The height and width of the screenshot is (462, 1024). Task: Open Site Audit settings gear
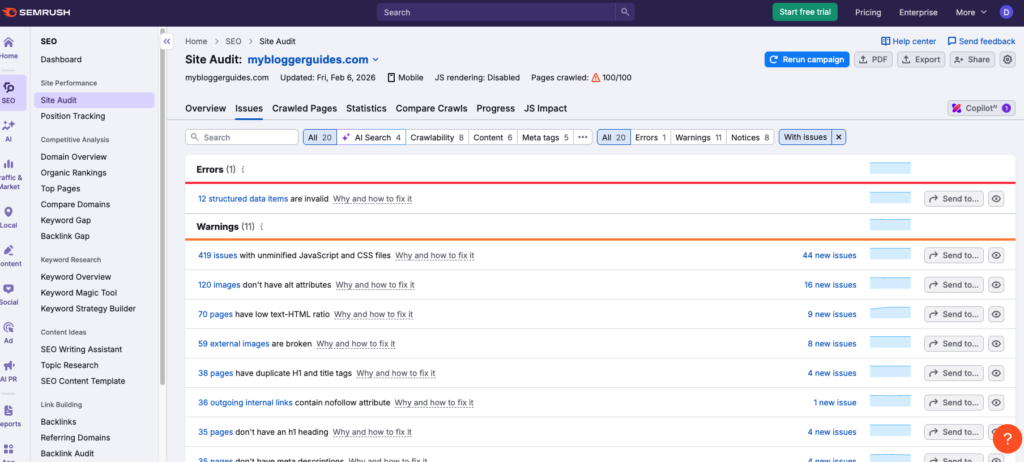point(1008,59)
